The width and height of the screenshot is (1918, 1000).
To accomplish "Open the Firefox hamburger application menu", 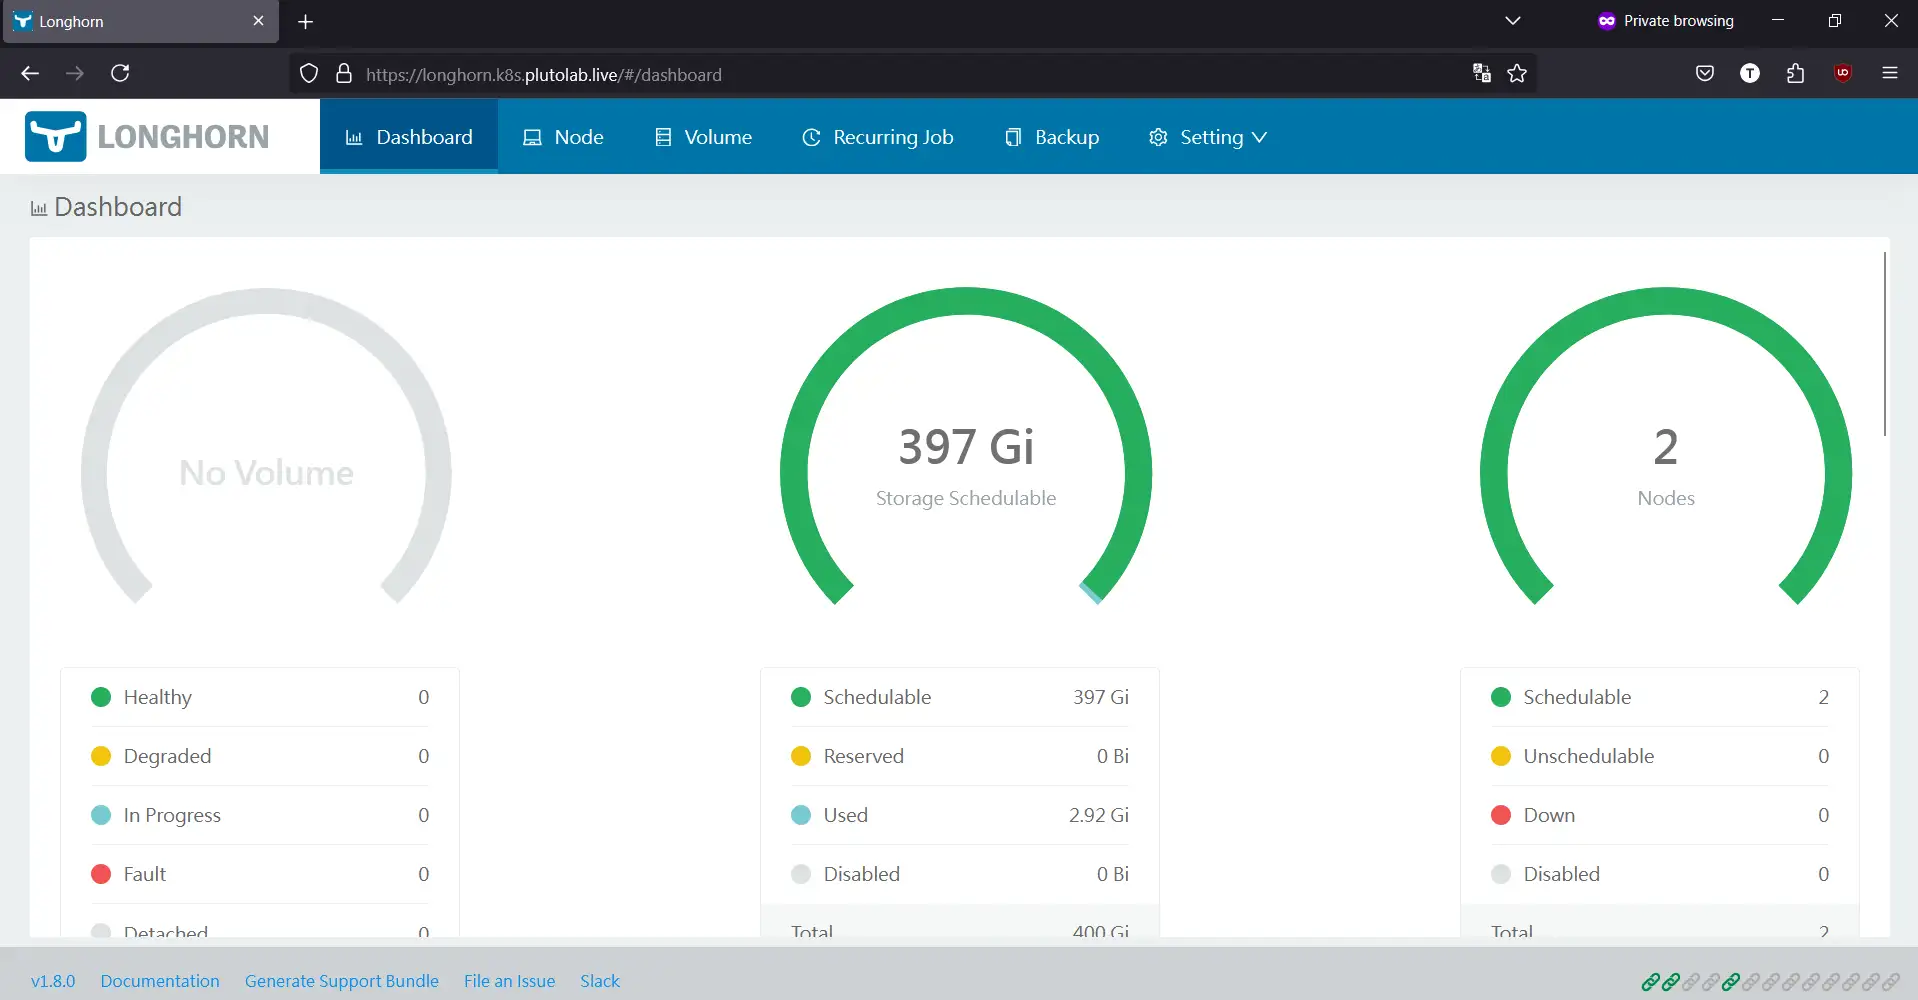I will tap(1889, 73).
